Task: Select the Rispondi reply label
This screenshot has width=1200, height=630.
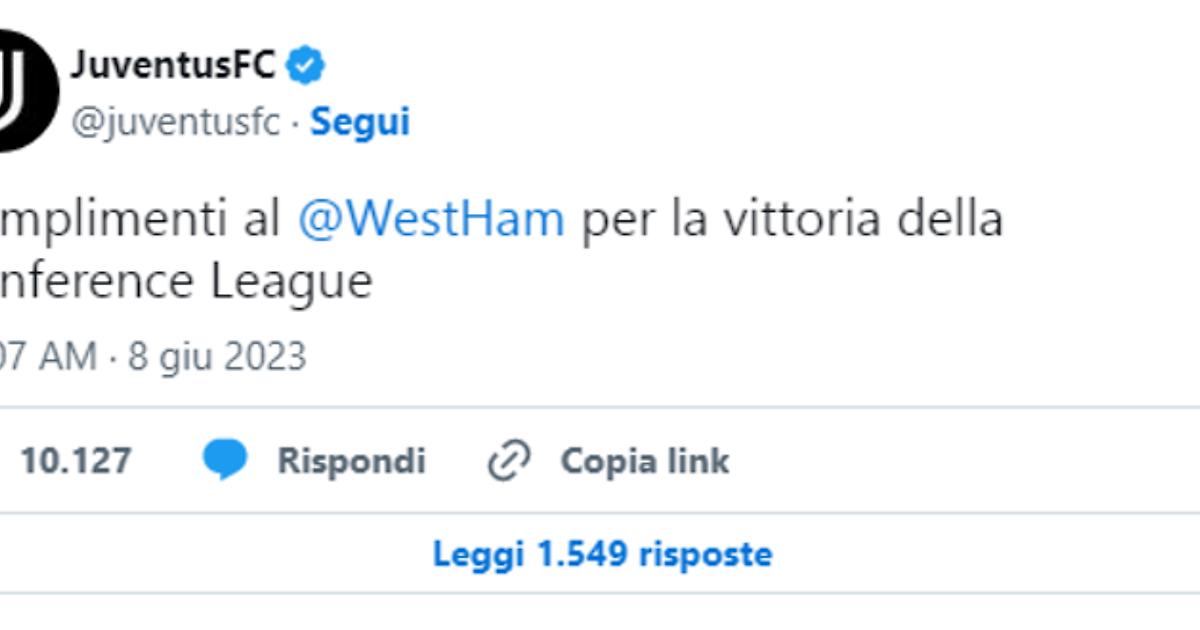Action: (x=351, y=461)
